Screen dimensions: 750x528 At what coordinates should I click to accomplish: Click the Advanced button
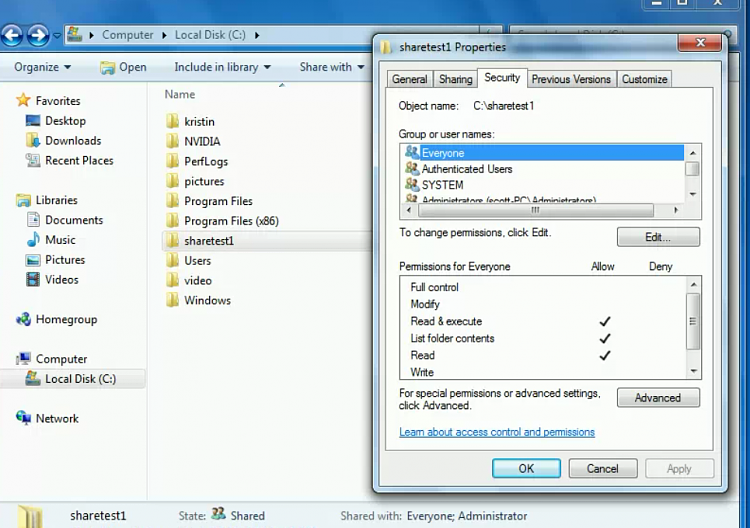click(658, 398)
